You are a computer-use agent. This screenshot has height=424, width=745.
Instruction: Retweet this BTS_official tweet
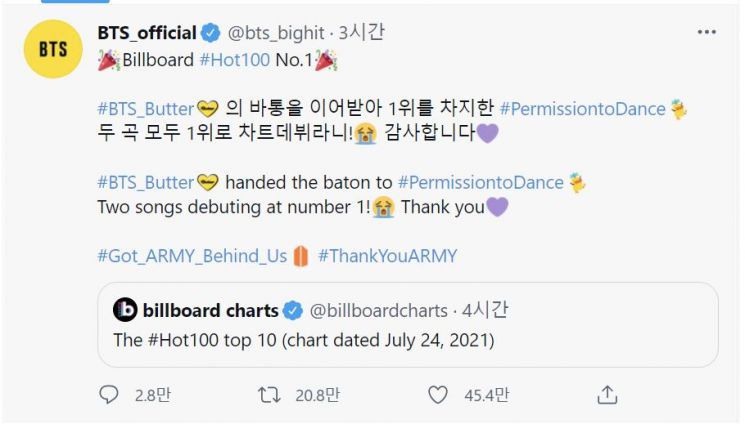pos(270,395)
